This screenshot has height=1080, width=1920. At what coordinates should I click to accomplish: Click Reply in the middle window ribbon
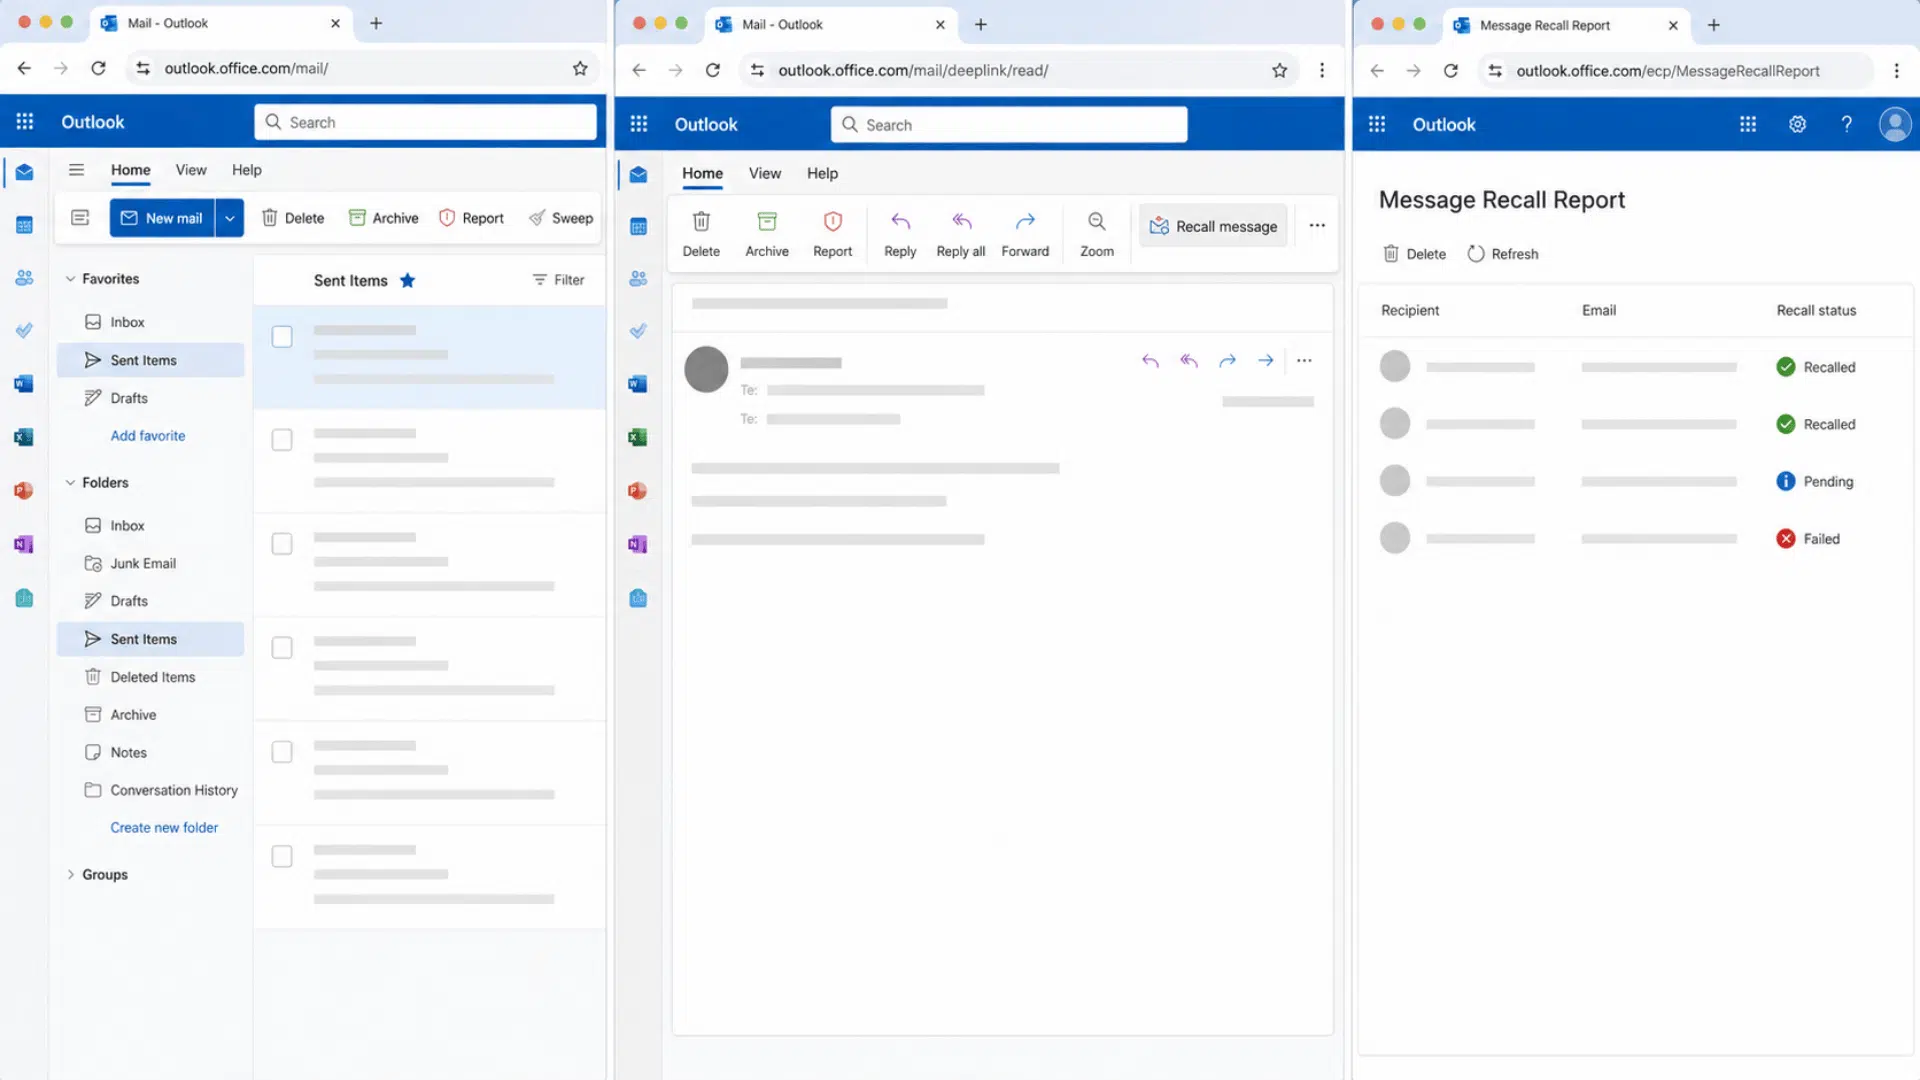(900, 234)
